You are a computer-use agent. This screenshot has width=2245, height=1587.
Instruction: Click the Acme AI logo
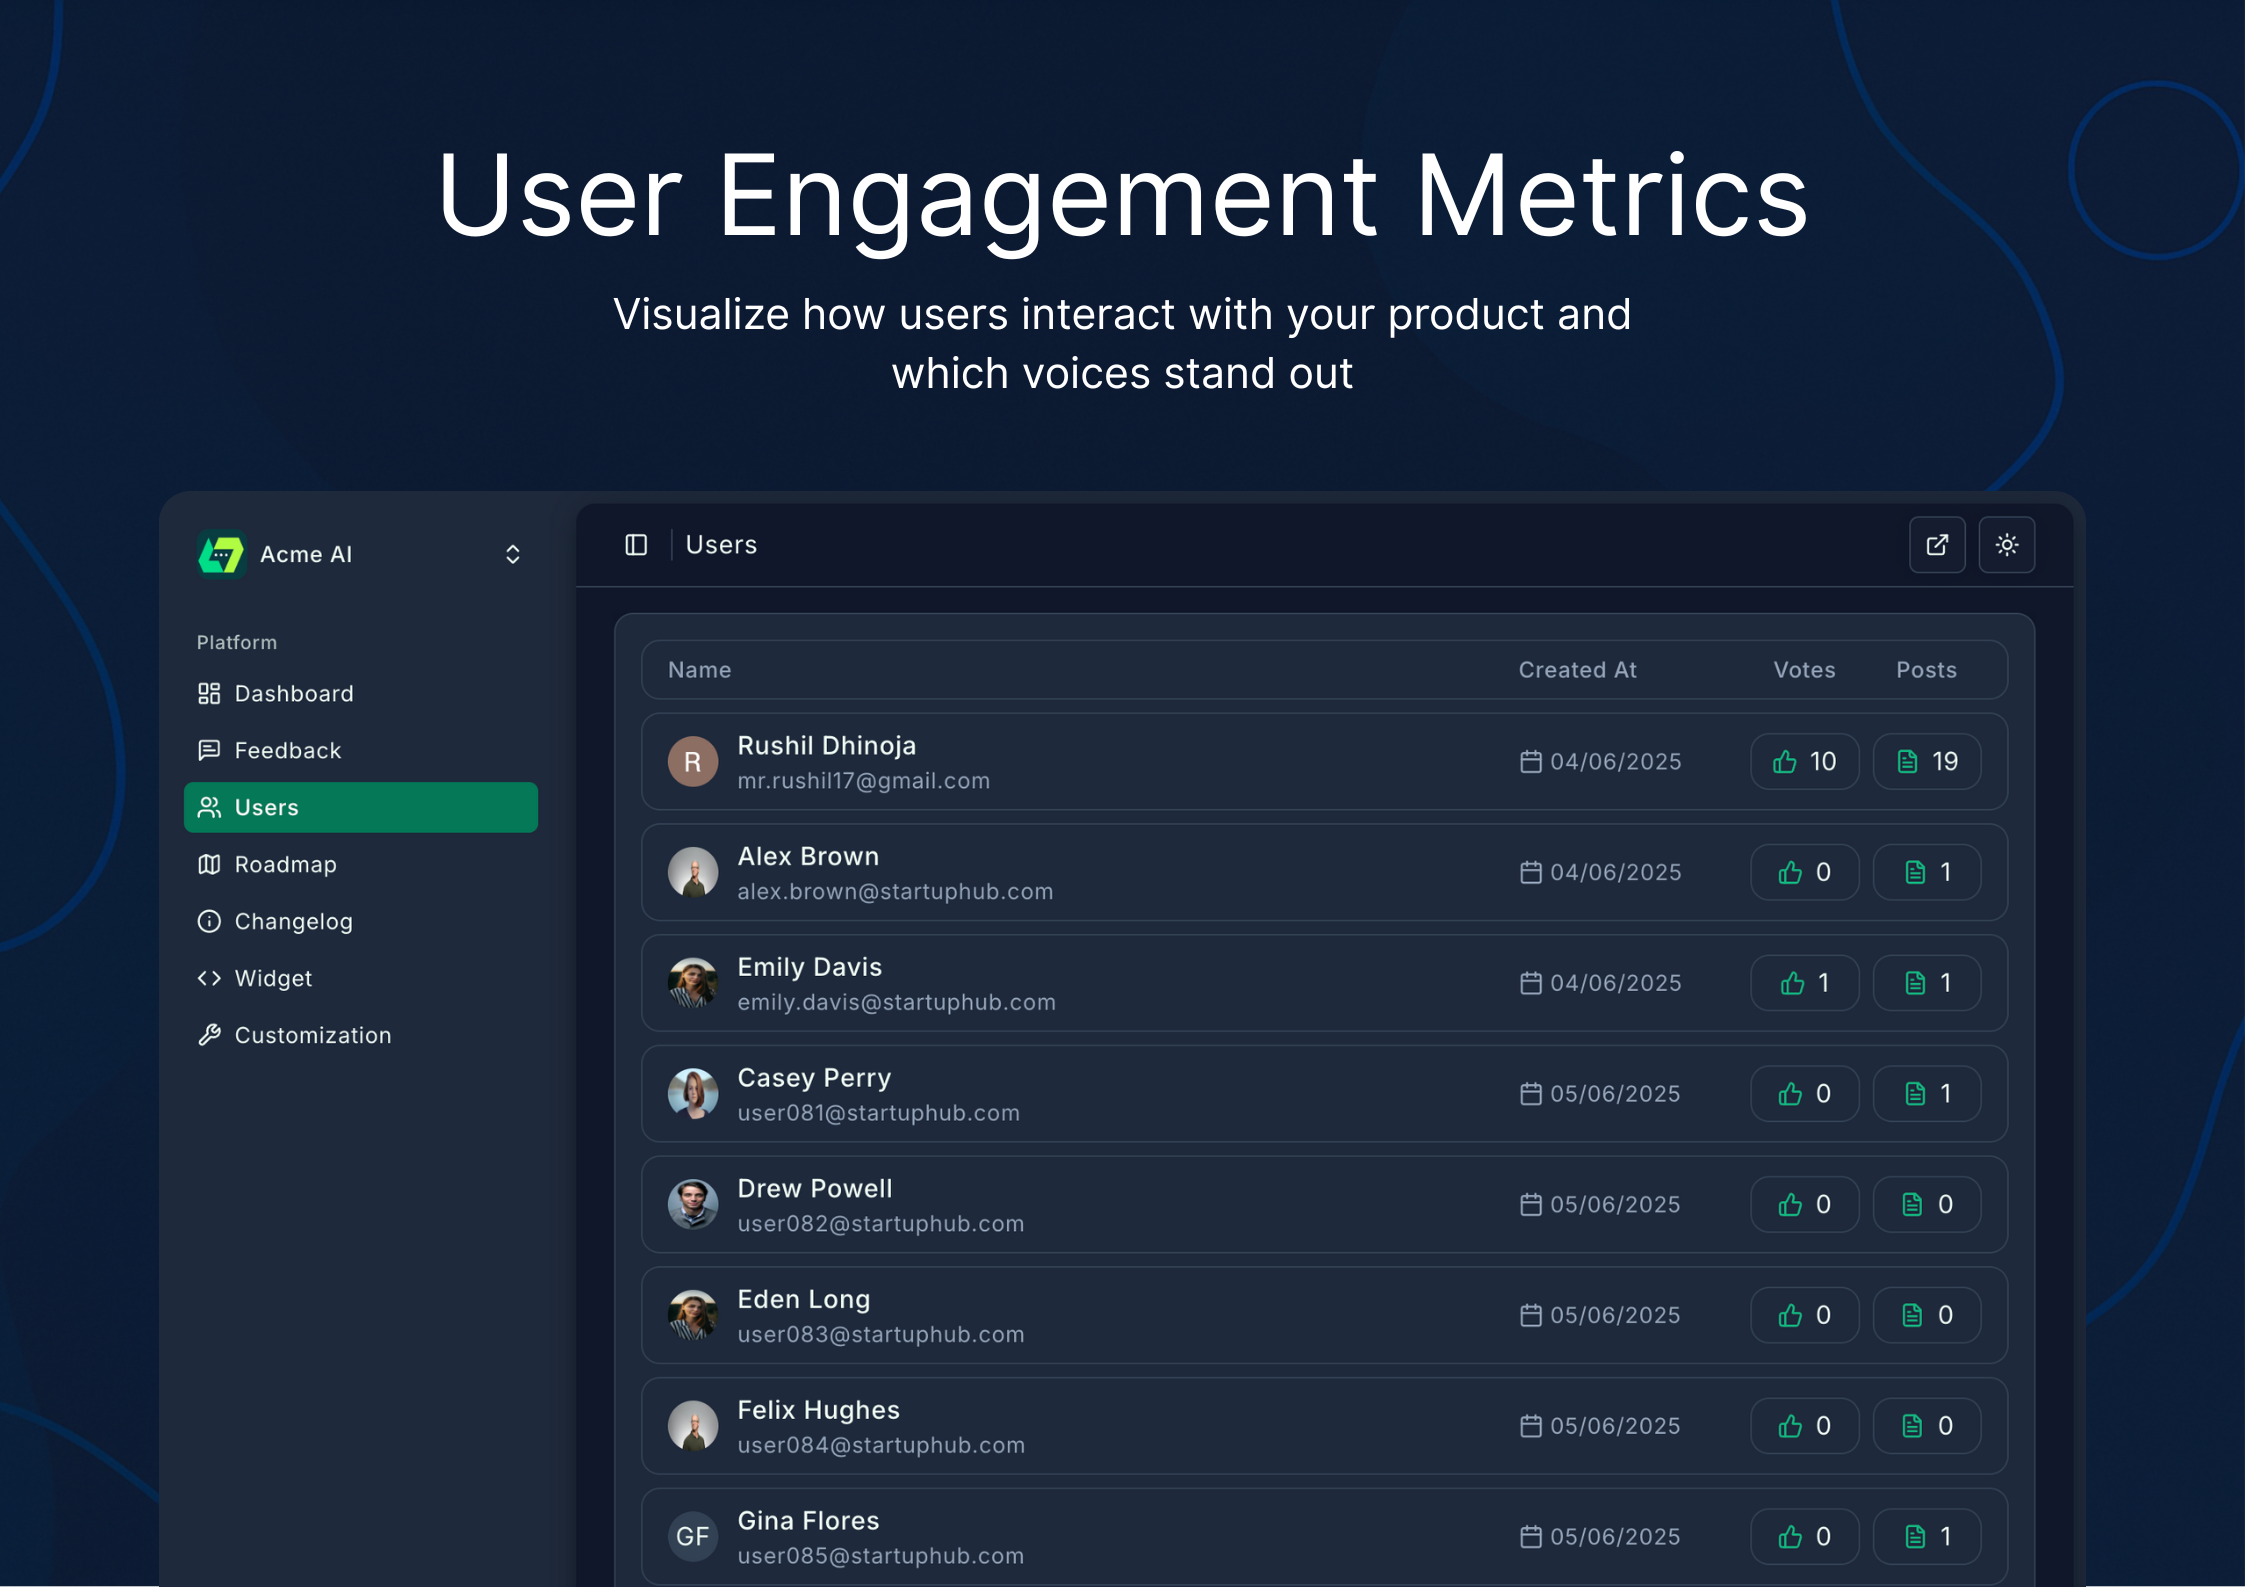pos(221,554)
